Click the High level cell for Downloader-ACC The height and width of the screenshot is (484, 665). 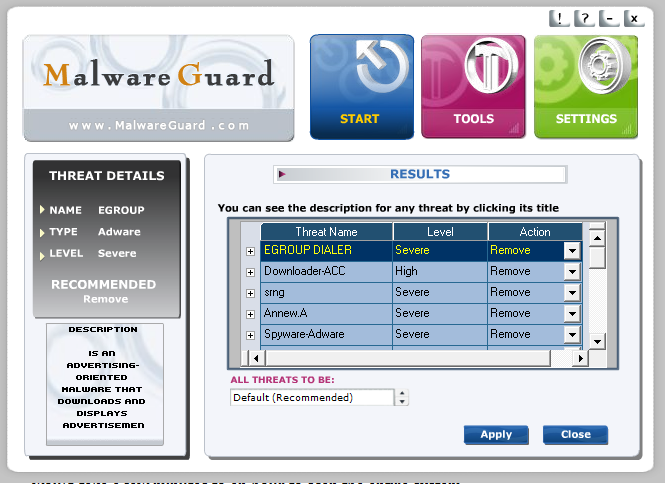pyautogui.click(x=440, y=271)
